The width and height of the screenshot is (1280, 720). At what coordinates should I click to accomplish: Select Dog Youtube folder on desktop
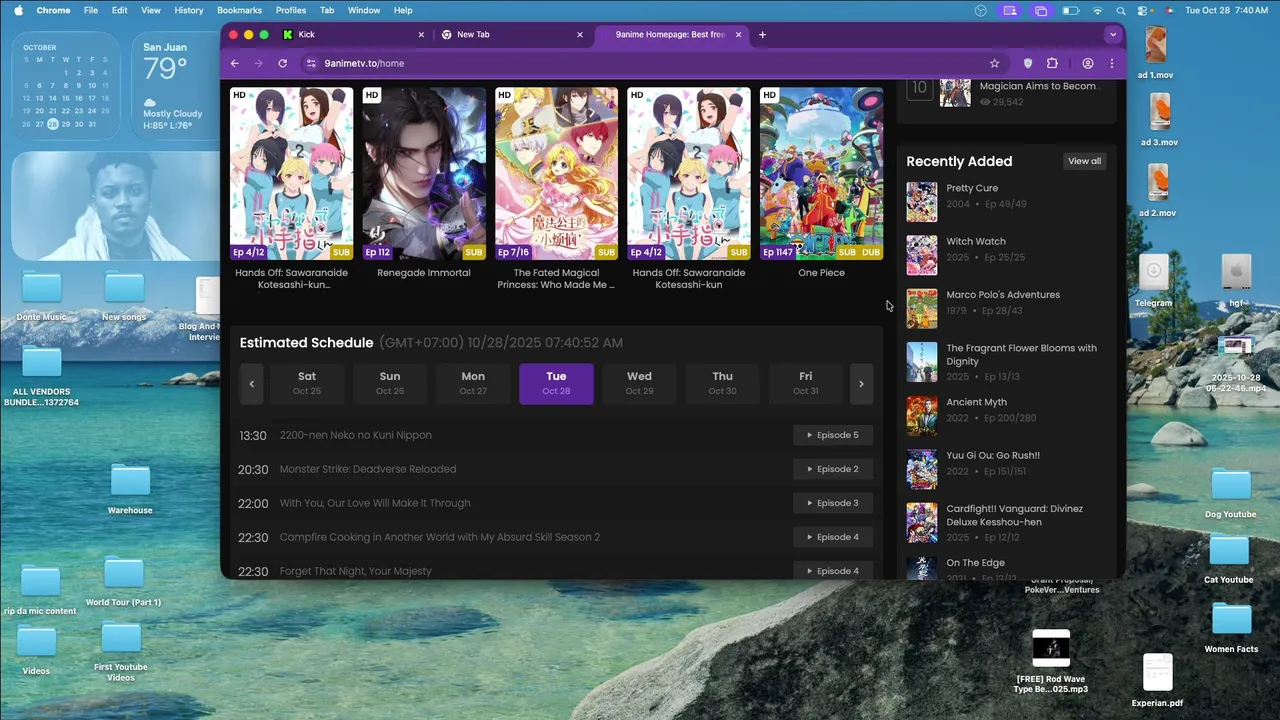(1231, 494)
